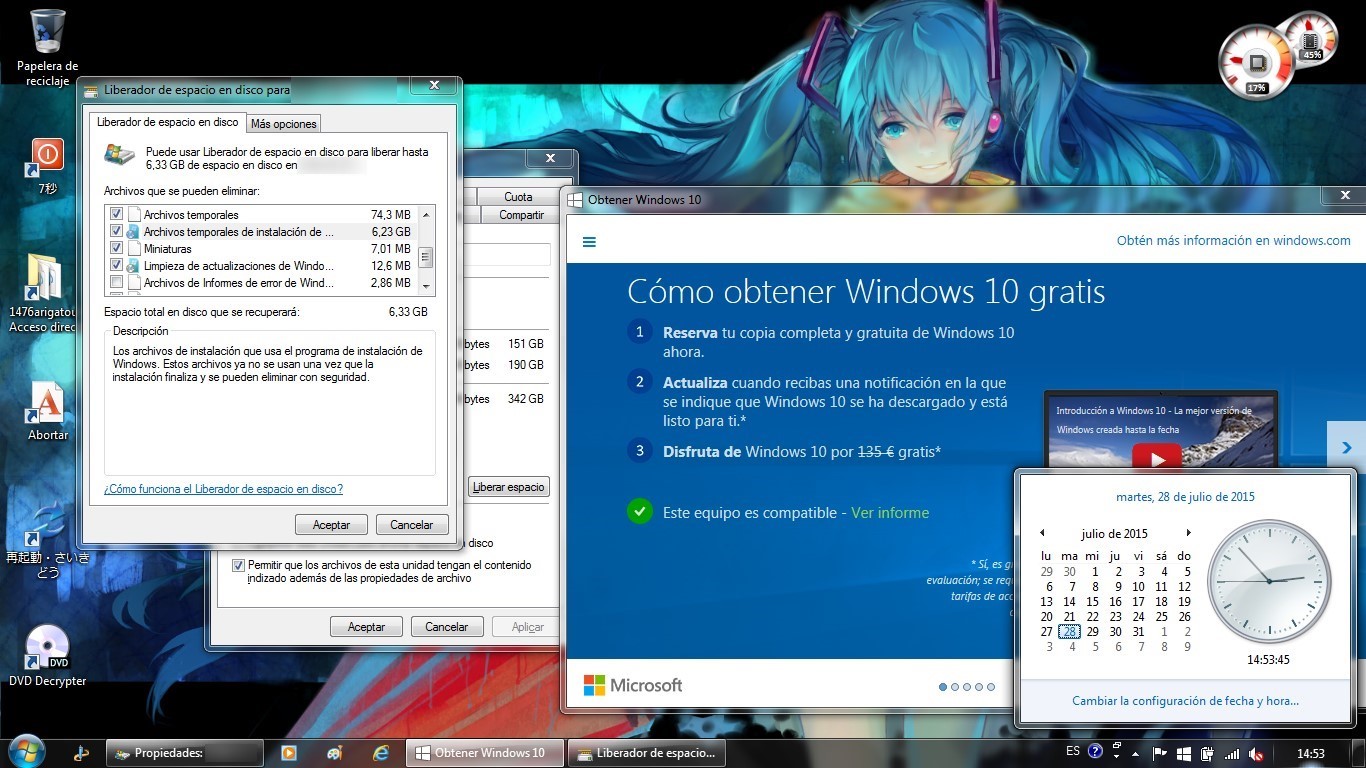Click the taskbar clock showing 14:53

point(1310,753)
